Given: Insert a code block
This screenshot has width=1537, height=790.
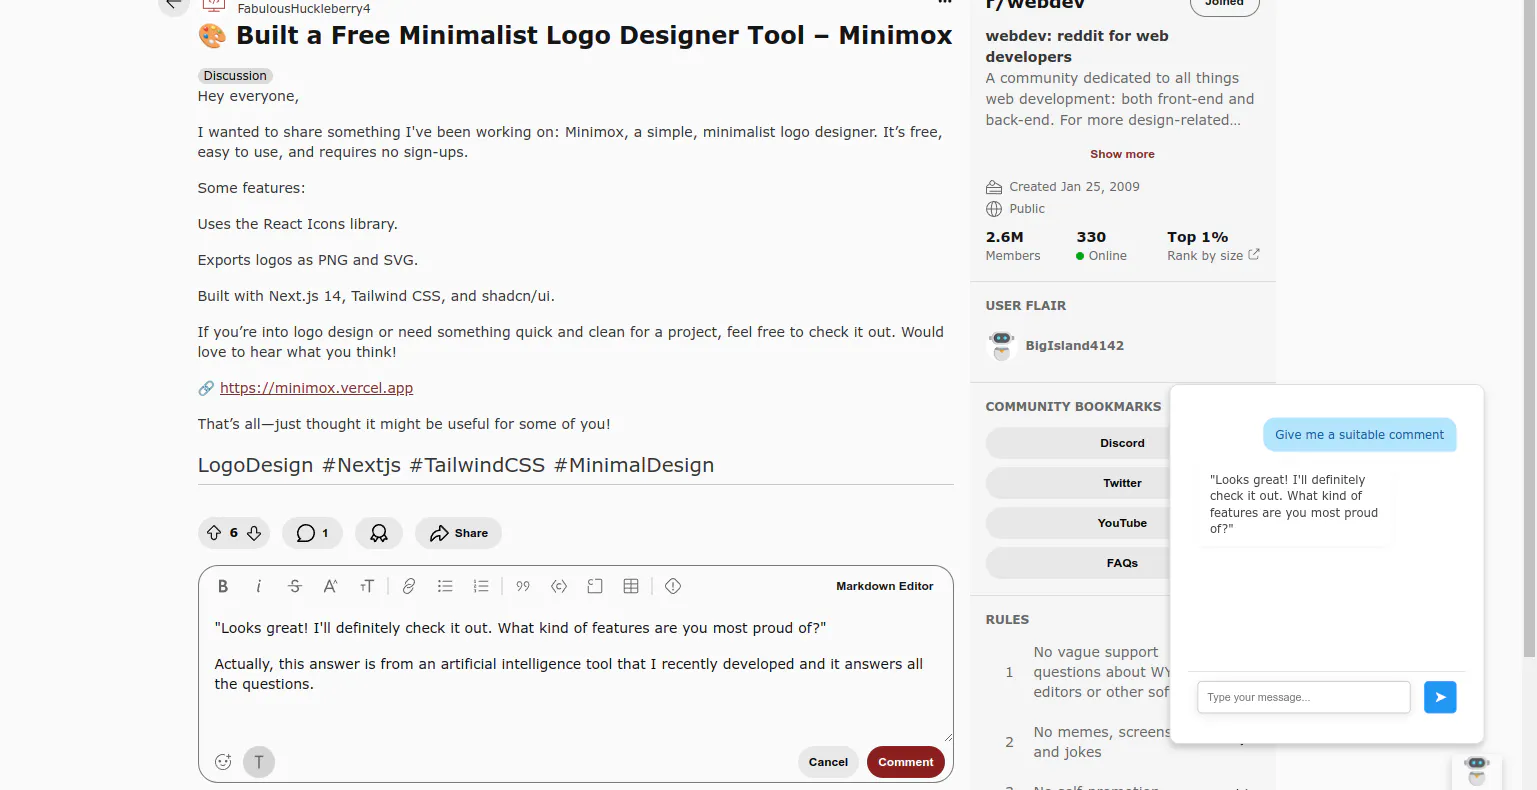Looking at the screenshot, I should tap(595, 587).
